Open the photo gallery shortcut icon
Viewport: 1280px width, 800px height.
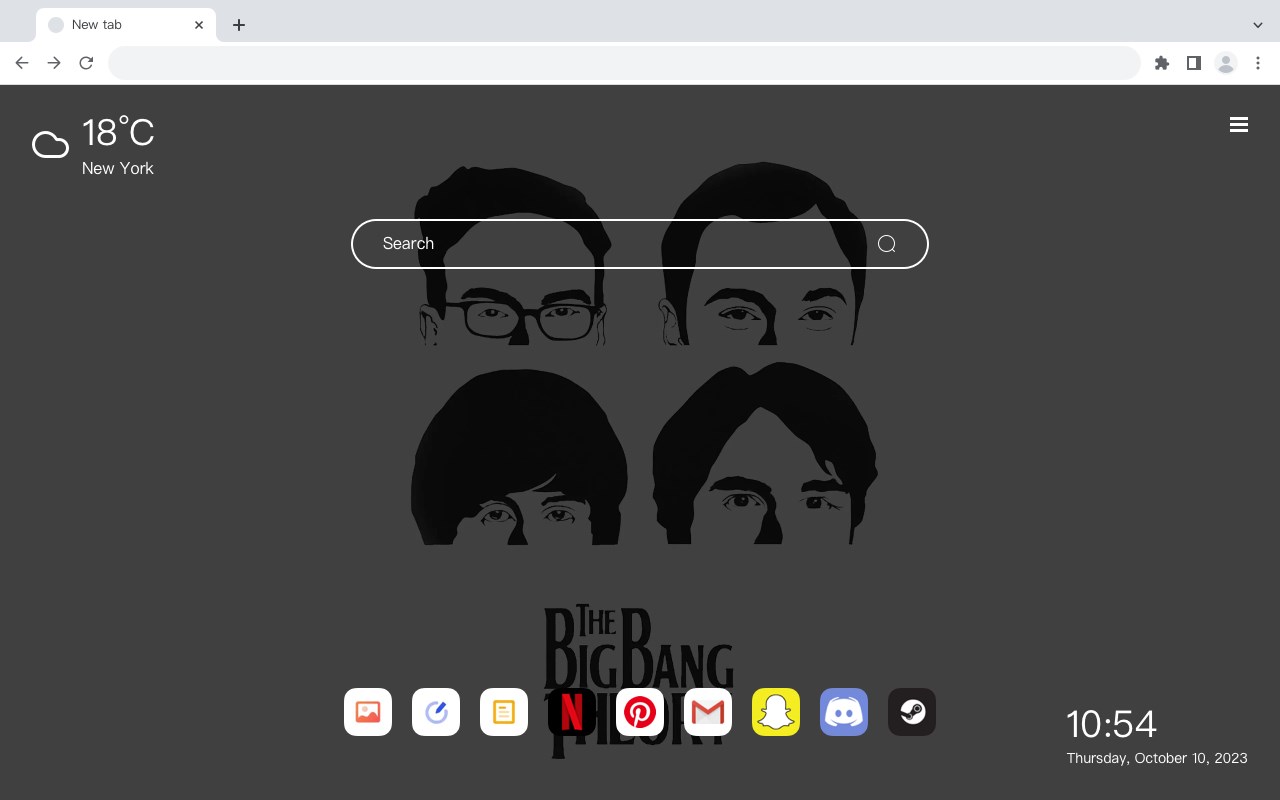pos(368,712)
